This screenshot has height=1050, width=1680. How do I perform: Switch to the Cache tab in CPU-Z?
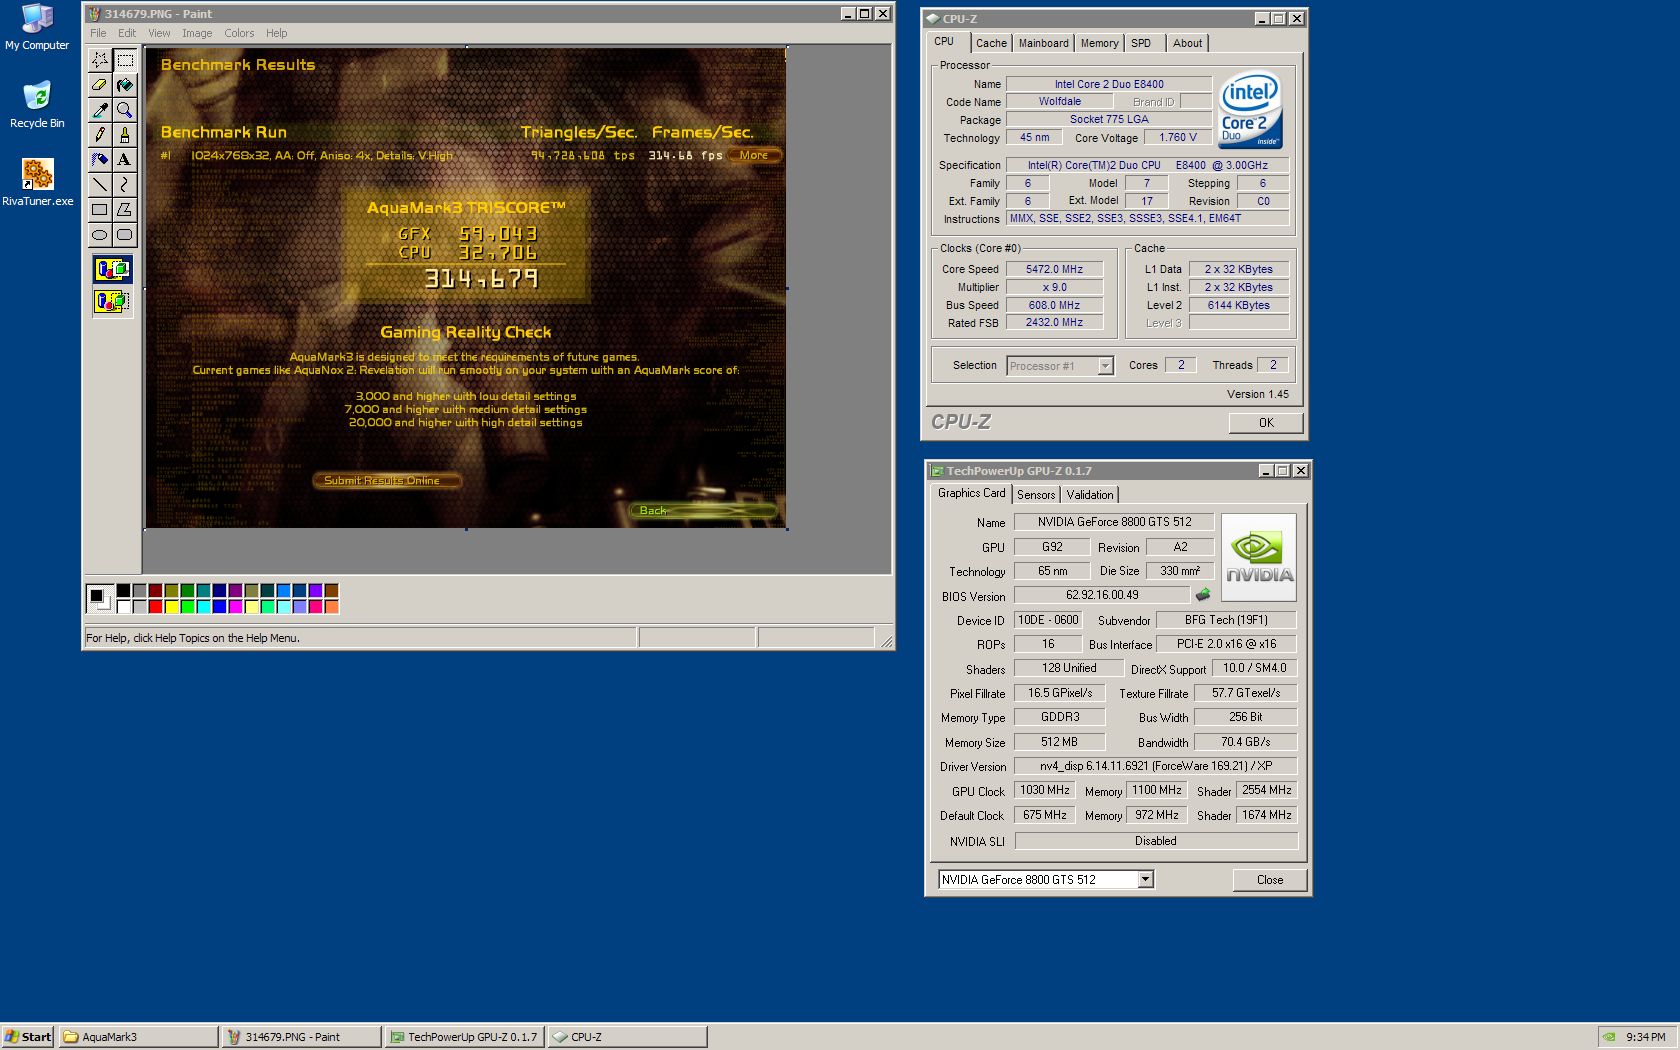click(x=991, y=43)
